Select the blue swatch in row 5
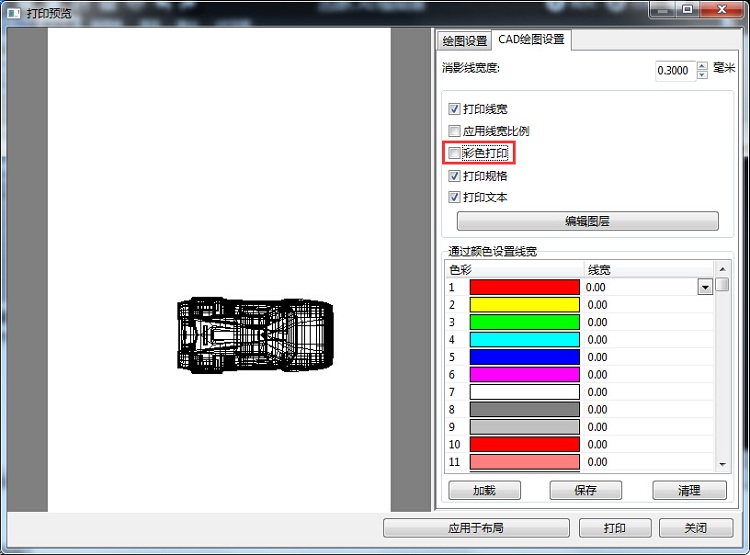Screen dimensions: 750x555 coord(525,357)
